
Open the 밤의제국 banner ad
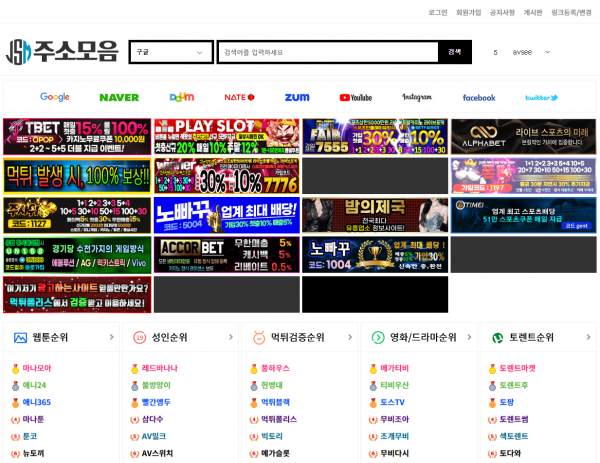[x=375, y=215]
